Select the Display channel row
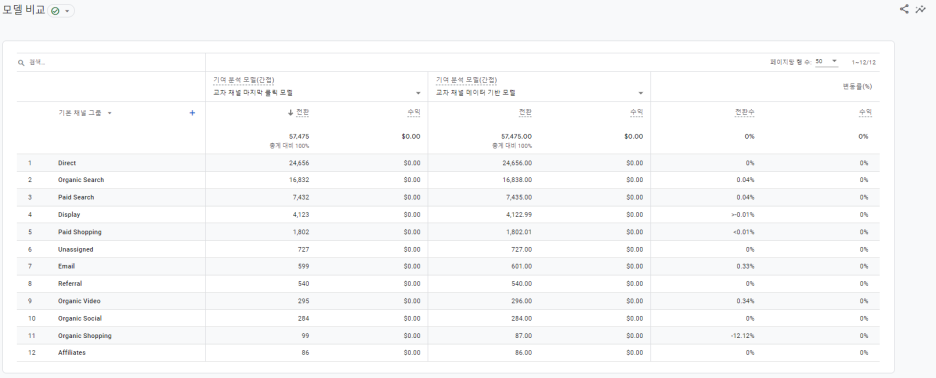 coord(448,214)
